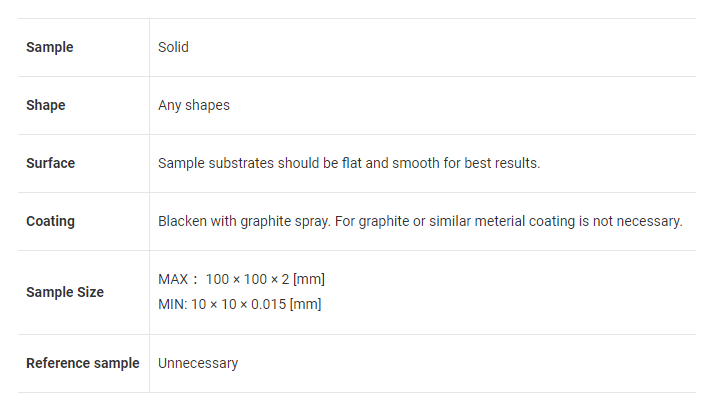Click the Shape row label
Viewport: 712px width, 405px height.
[x=45, y=105]
